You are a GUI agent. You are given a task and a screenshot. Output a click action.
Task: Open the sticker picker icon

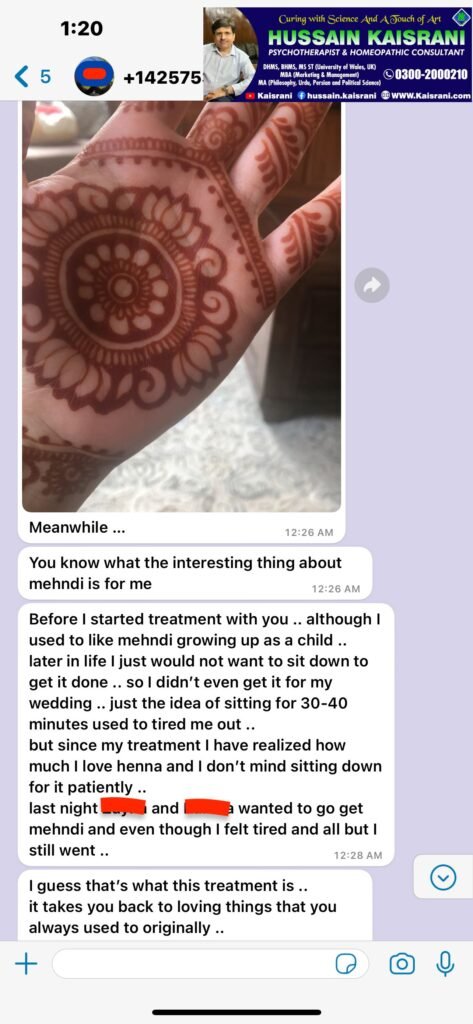344,964
